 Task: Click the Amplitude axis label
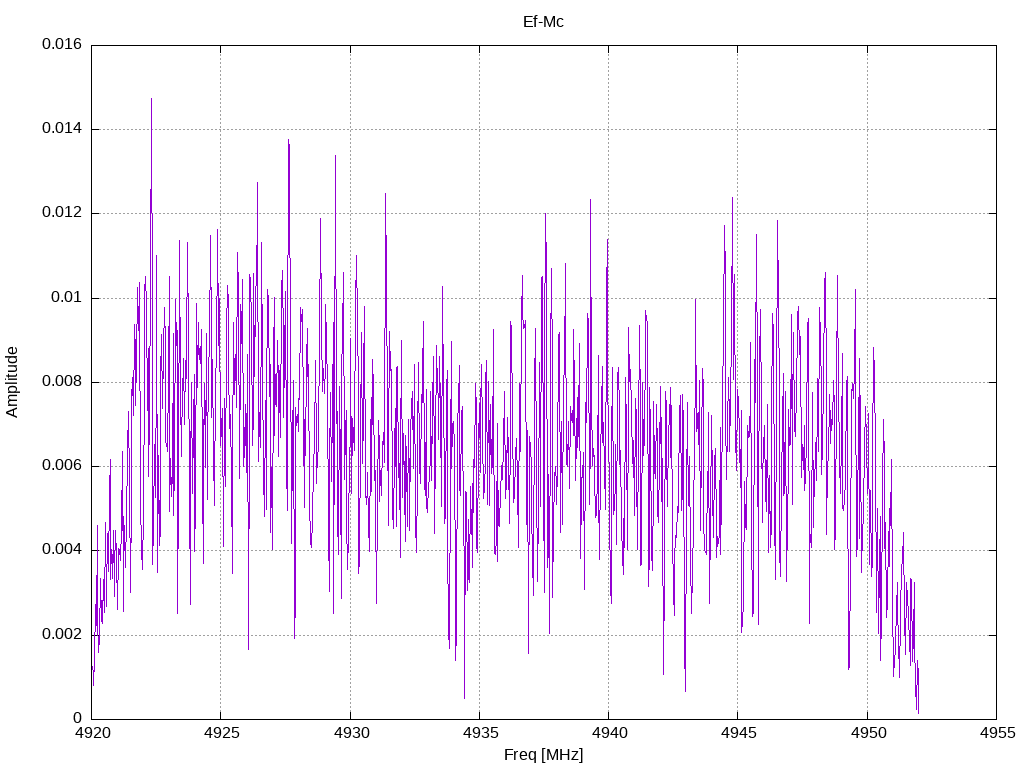tap(12, 382)
